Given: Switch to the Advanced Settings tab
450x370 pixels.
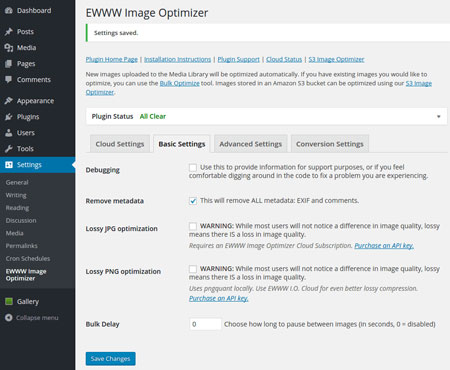Looking at the screenshot, I should click(x=251, y=144).
